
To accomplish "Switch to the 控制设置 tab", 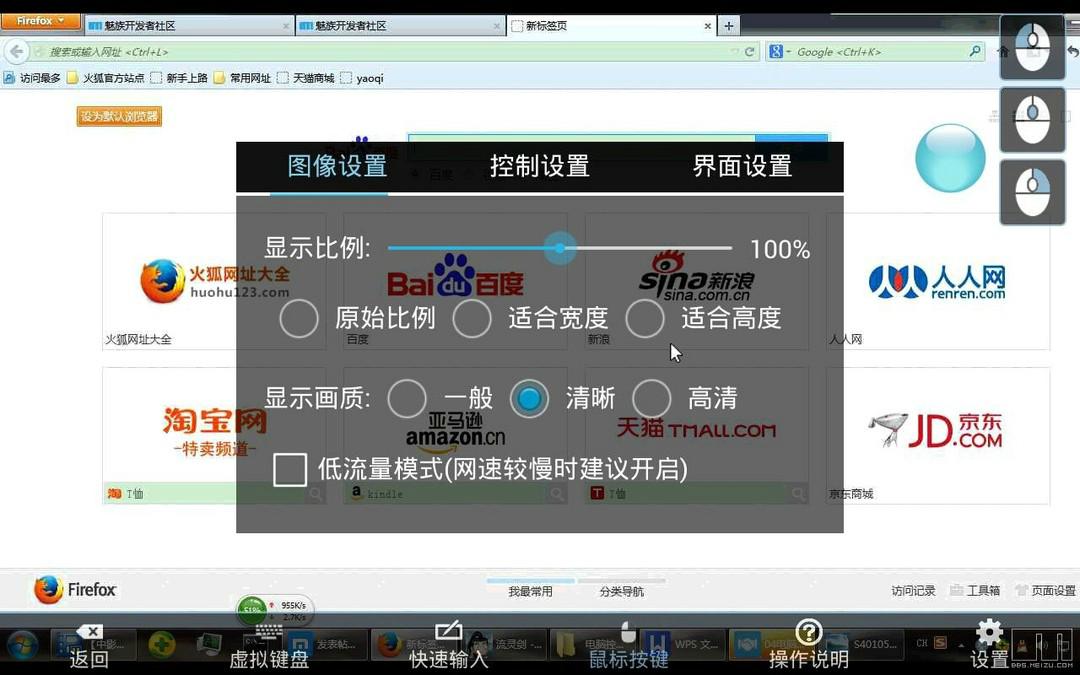I will (x=539, y=166).
